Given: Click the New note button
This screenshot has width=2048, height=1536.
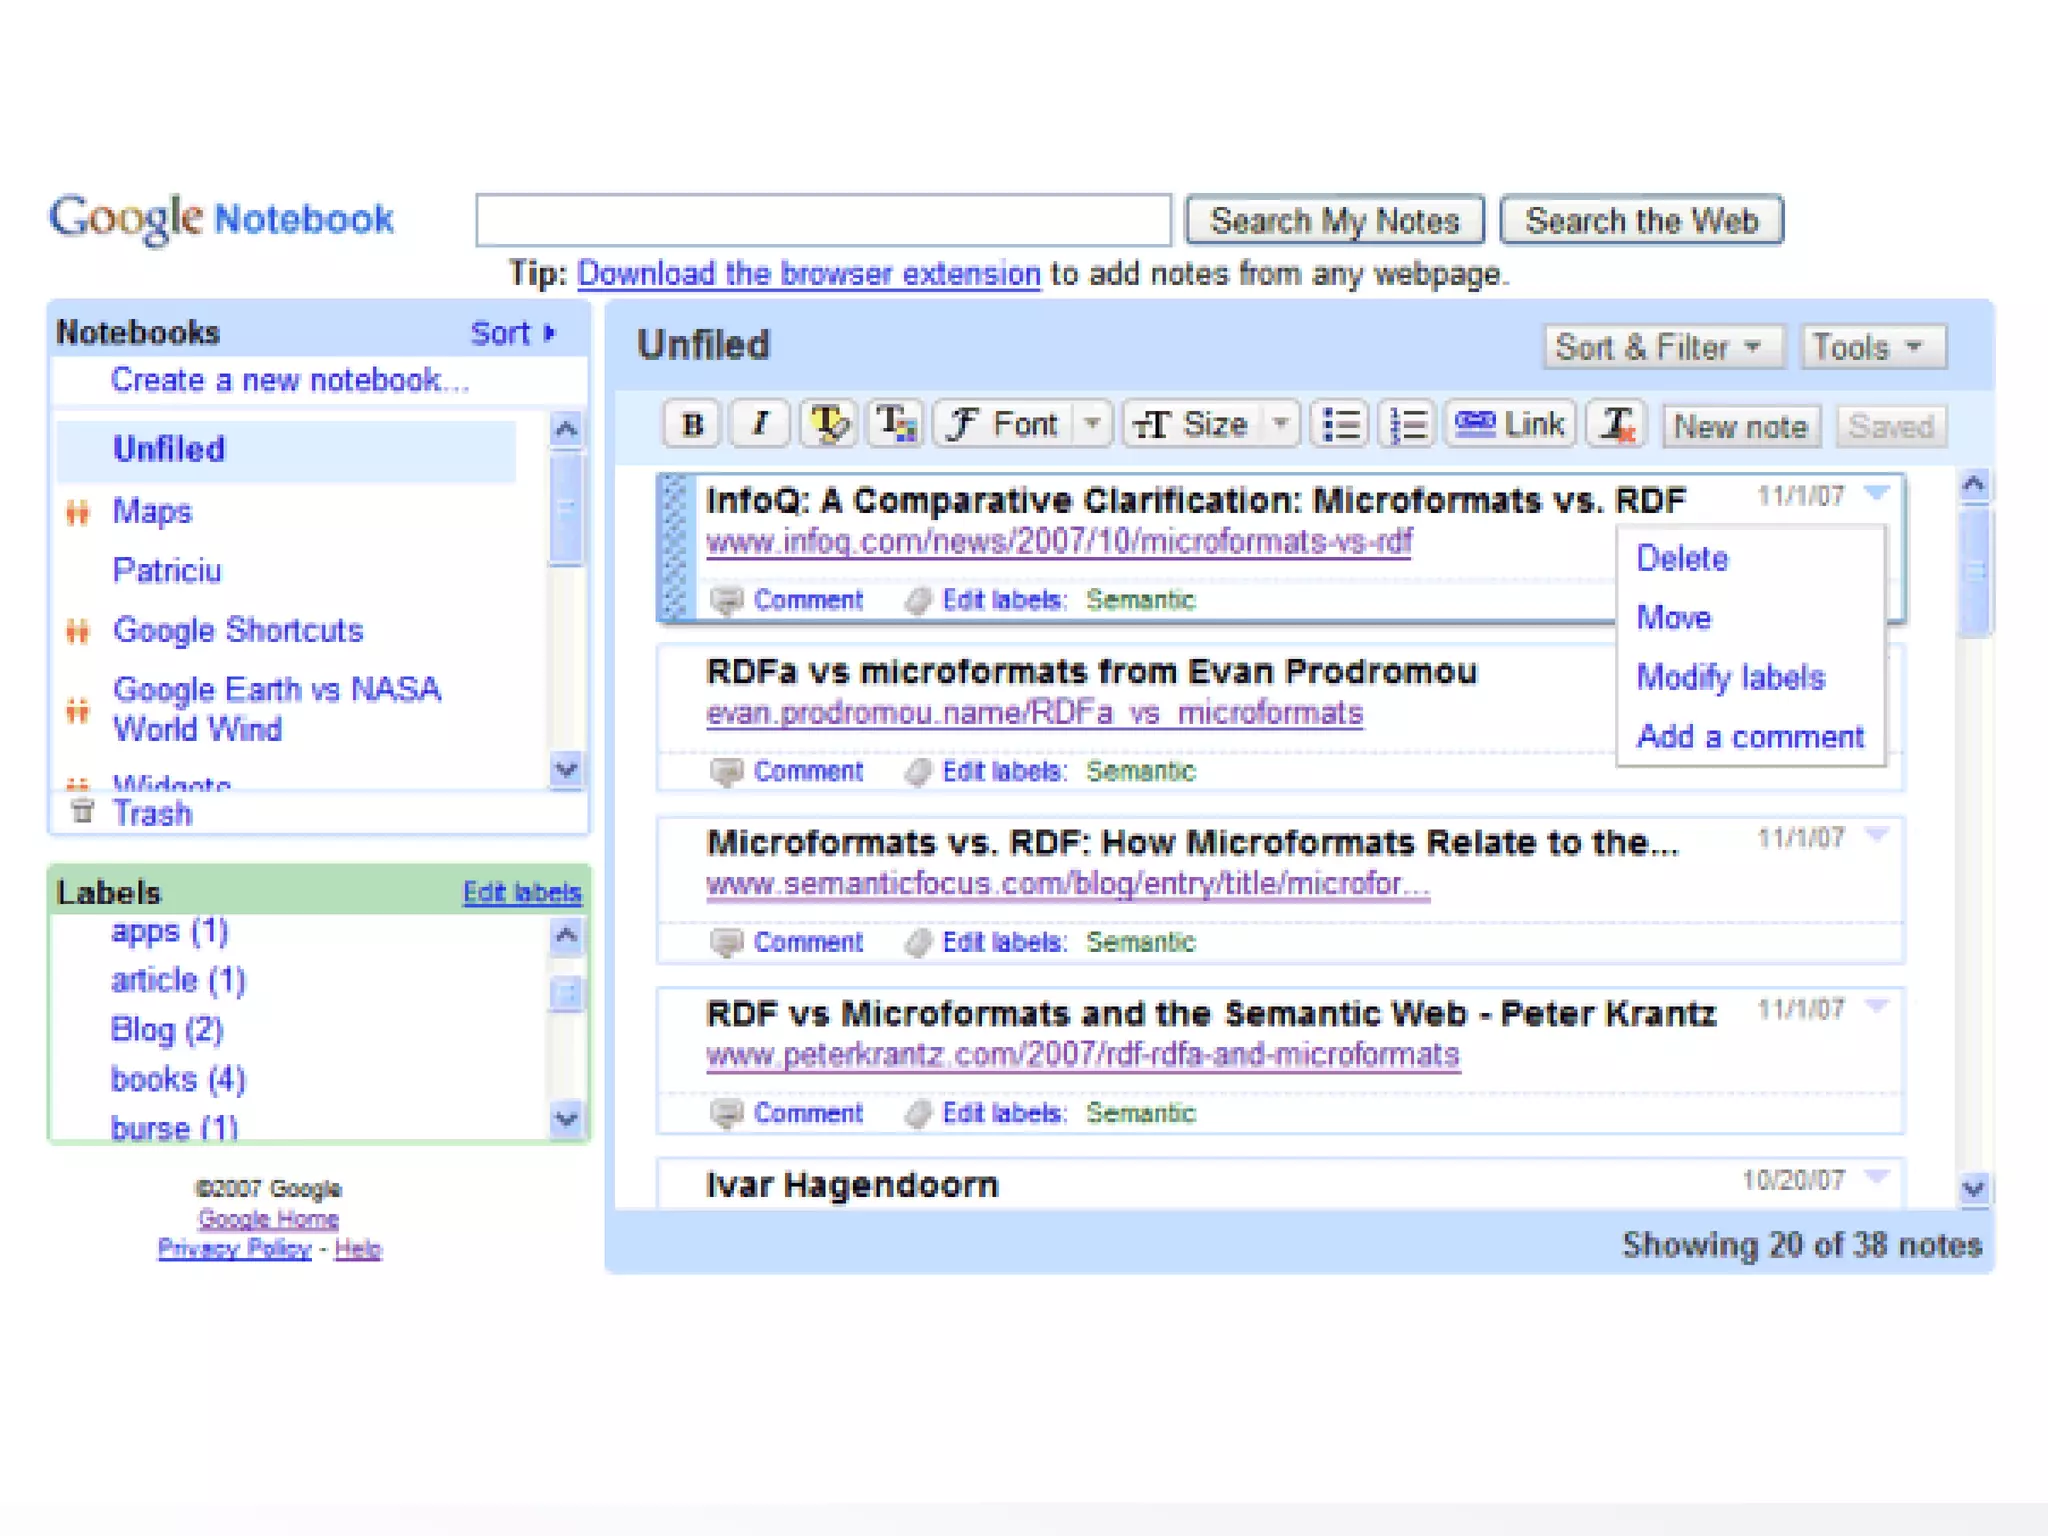Looking at the screenshot, I should coord(1740,427).
